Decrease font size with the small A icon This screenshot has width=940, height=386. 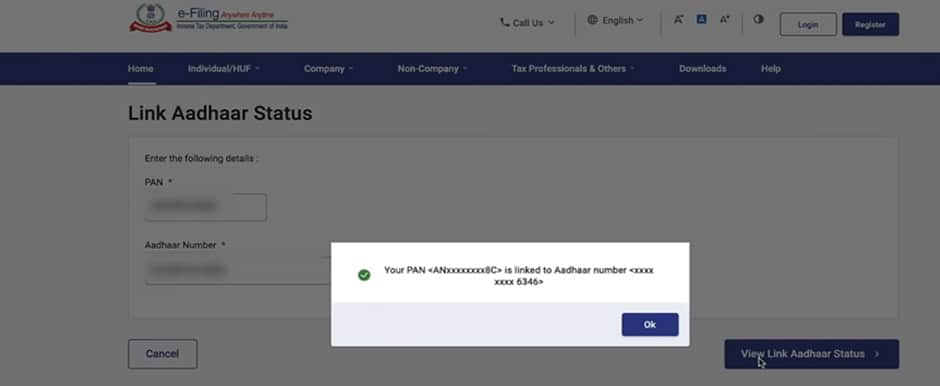(678, 19)
